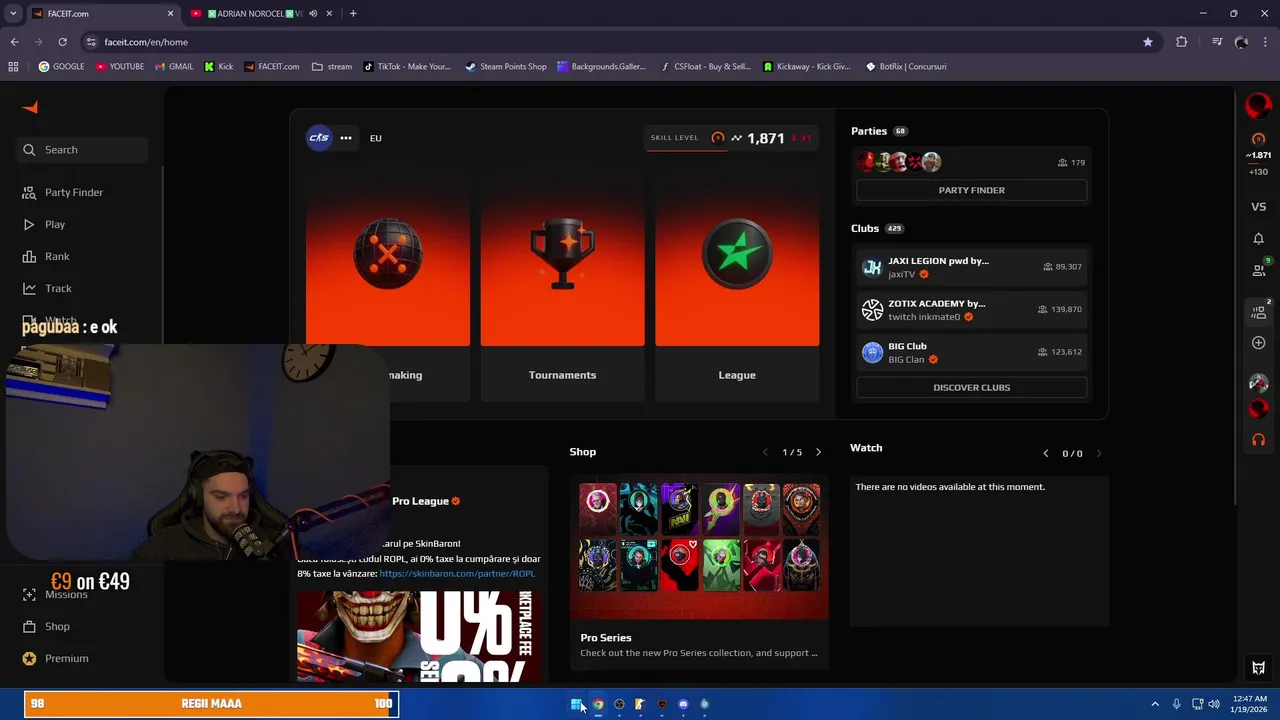
Task: Open JAXI LEGION club entry
Action: pos(971,267)
